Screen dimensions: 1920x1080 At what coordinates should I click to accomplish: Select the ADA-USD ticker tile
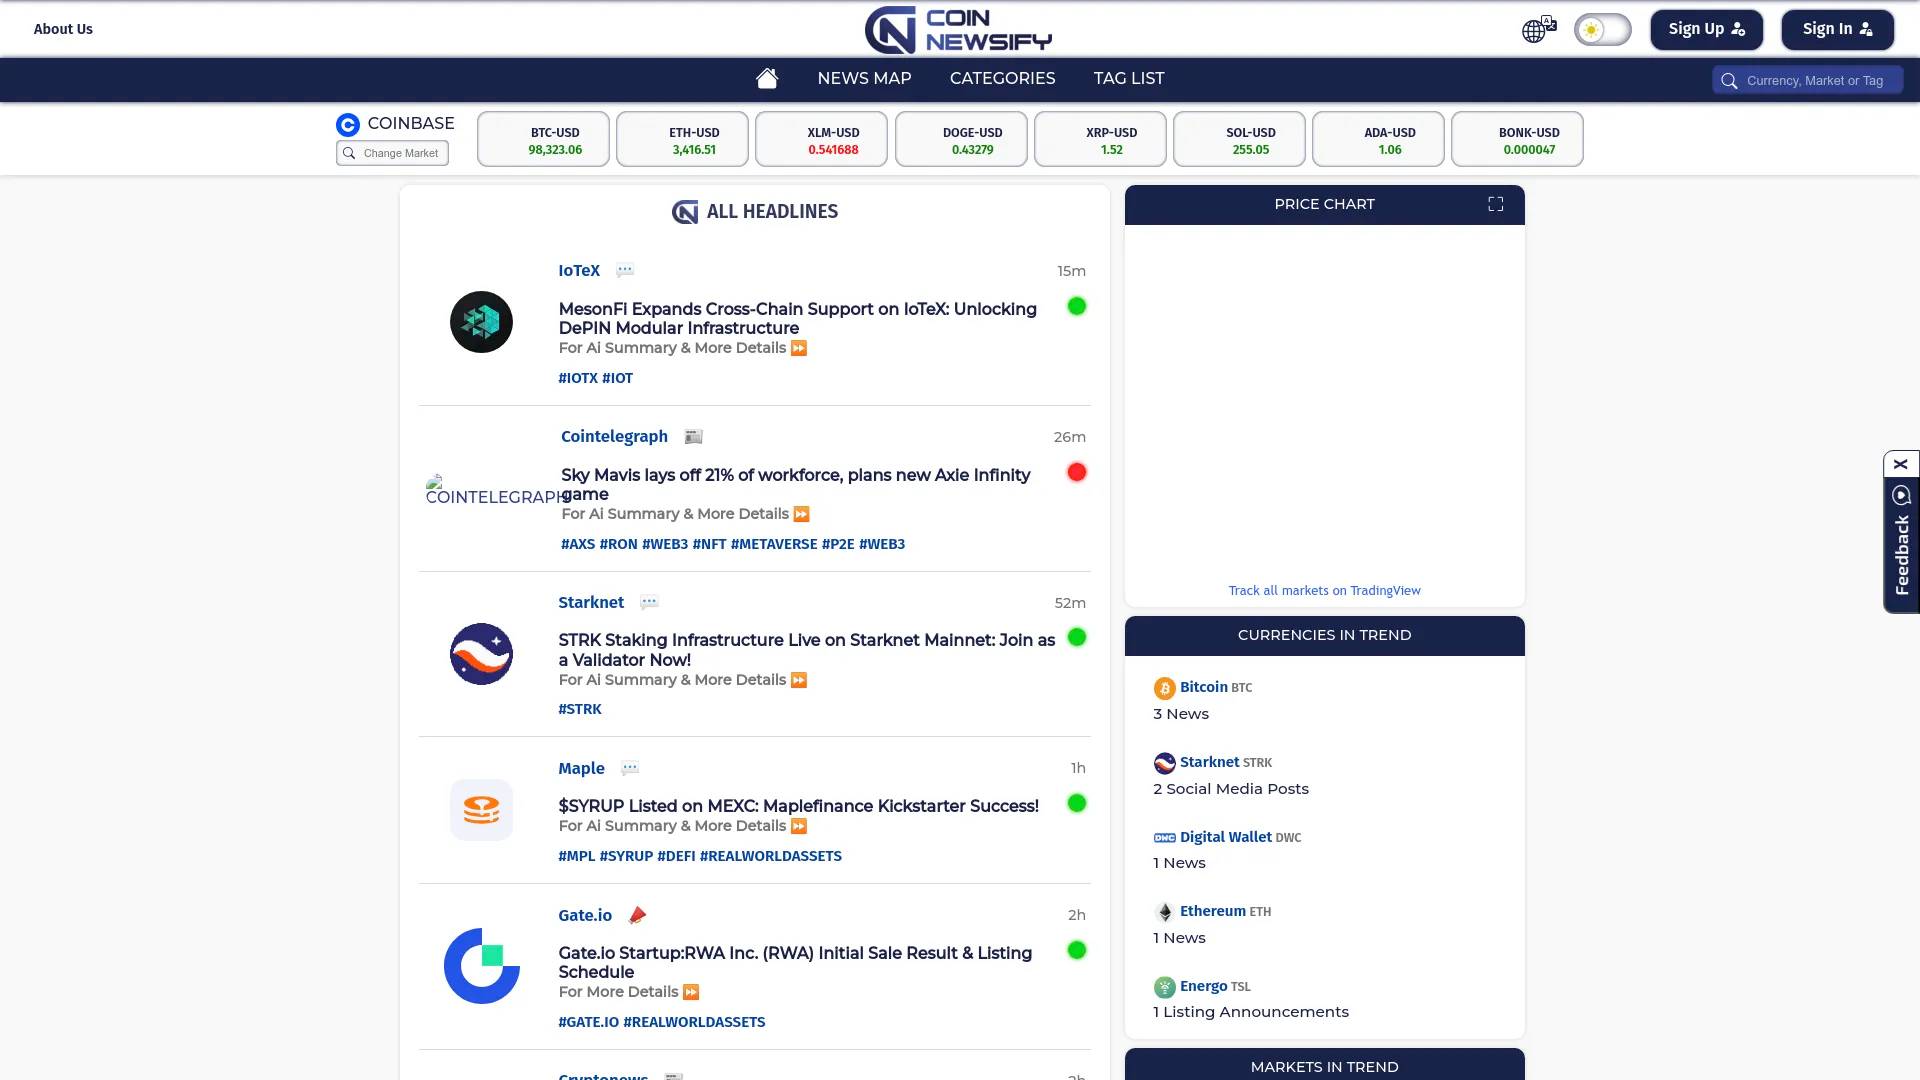click(x=1378, y=139)
